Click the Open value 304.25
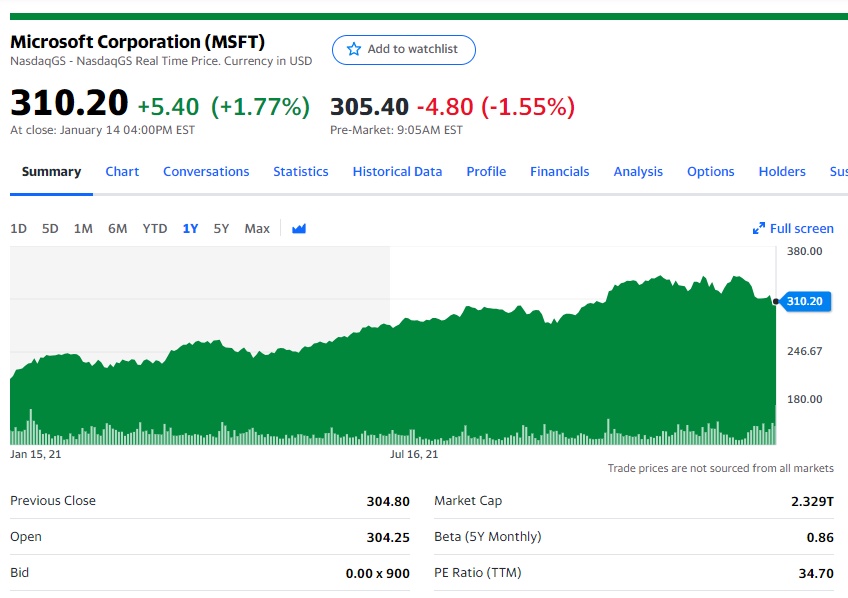848x598 pixels. (x=388, y=537)
